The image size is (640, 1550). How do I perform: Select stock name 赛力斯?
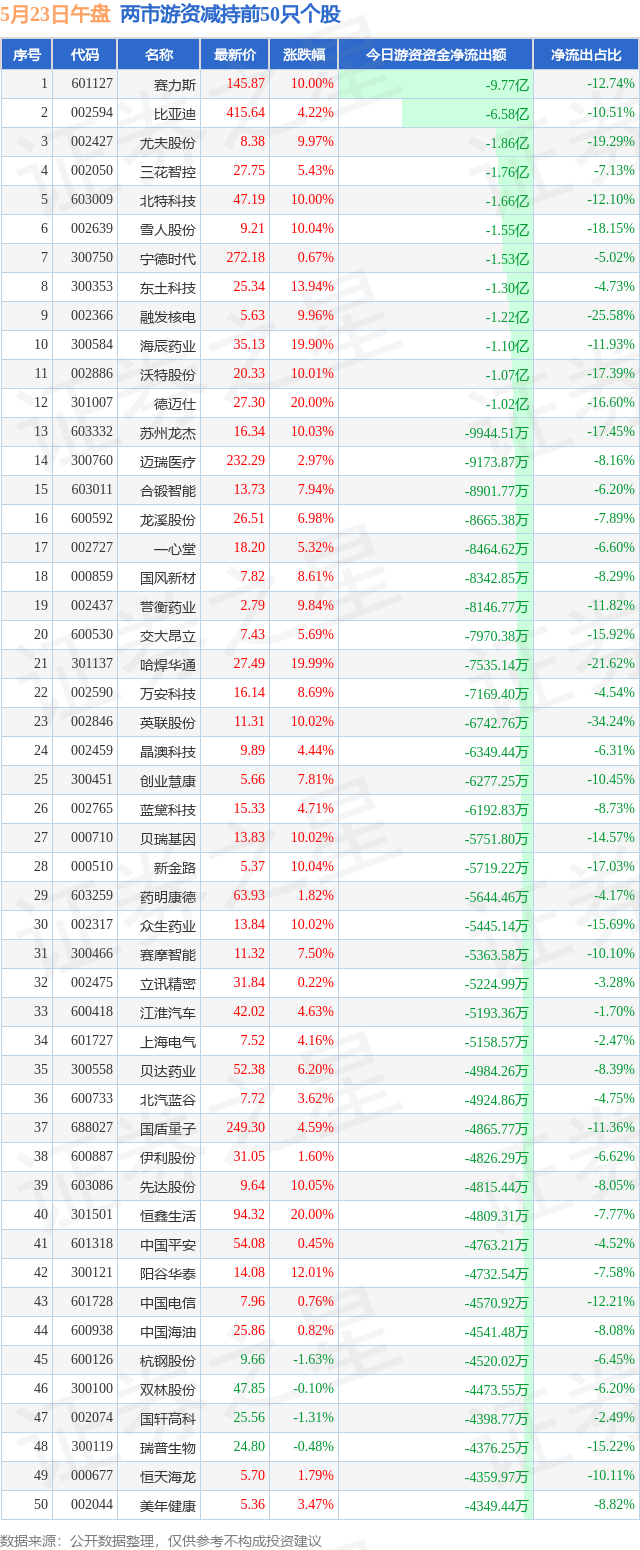pos(175,84)
